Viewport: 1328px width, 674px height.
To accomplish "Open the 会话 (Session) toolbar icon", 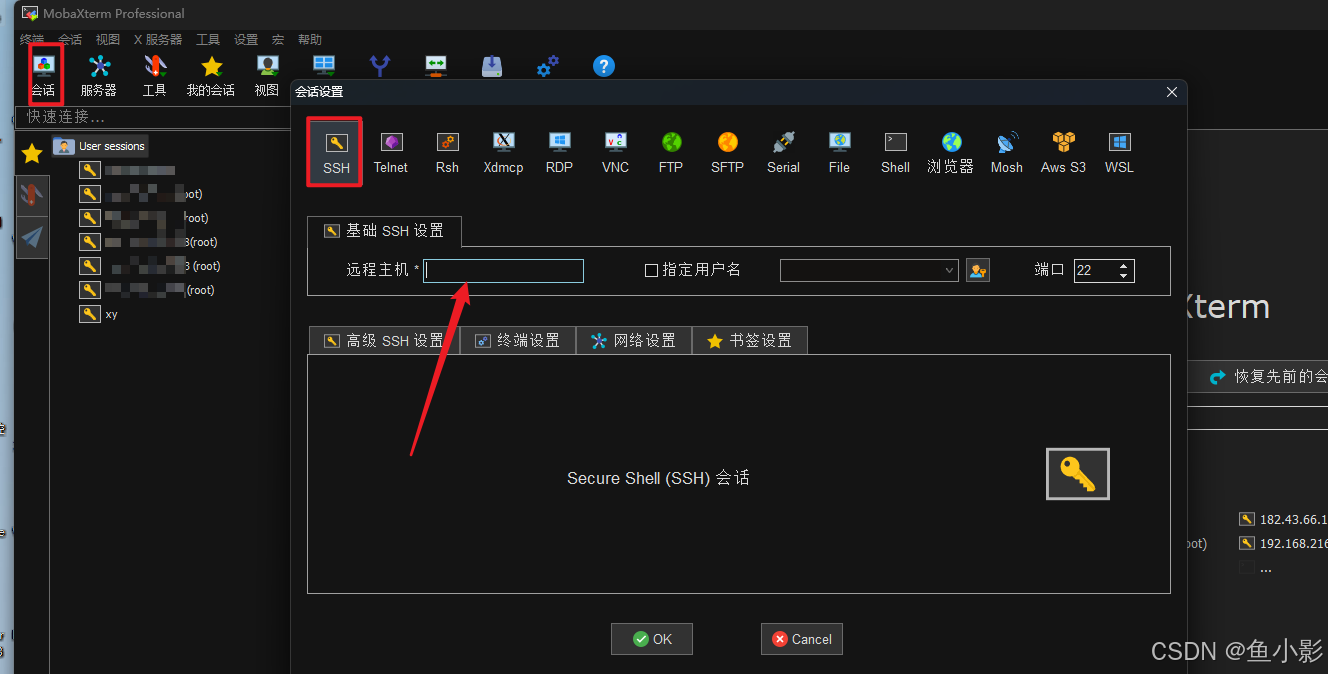I will (43, 76).
